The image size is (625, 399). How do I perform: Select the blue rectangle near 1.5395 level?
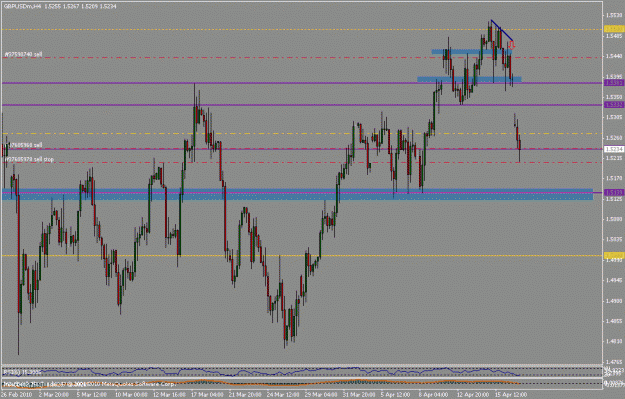(469, 79)
